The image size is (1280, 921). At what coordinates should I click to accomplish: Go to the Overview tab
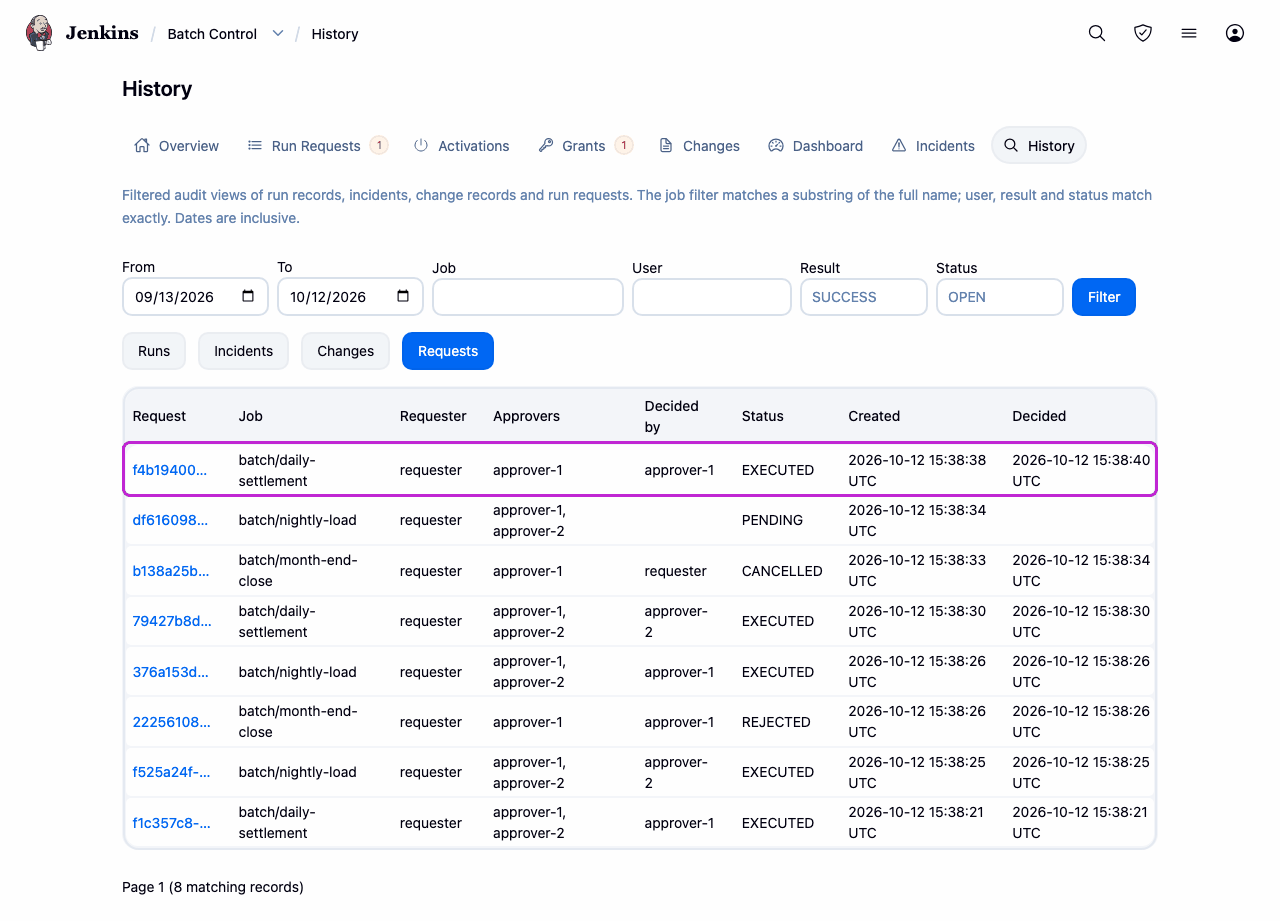click(176, 146)
